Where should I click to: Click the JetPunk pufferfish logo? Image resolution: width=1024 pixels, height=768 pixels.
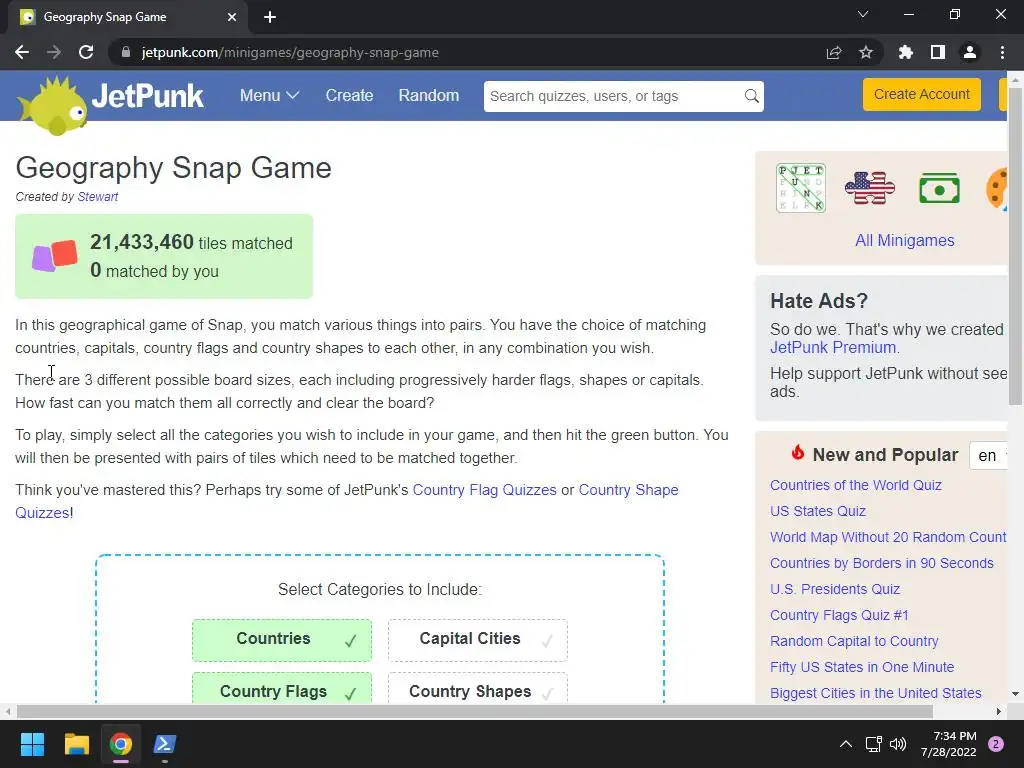[x=54, y=104]
